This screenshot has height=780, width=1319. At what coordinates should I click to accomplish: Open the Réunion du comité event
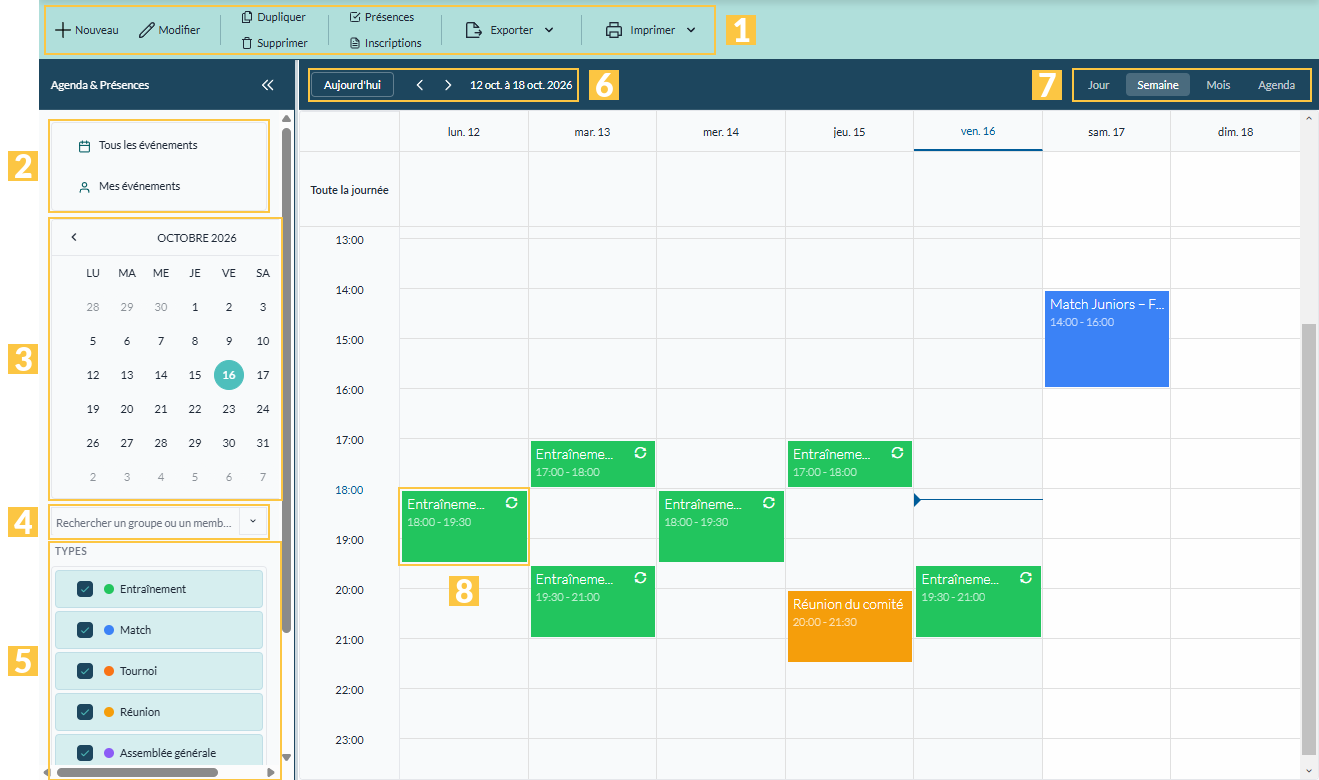coord(850,626)
